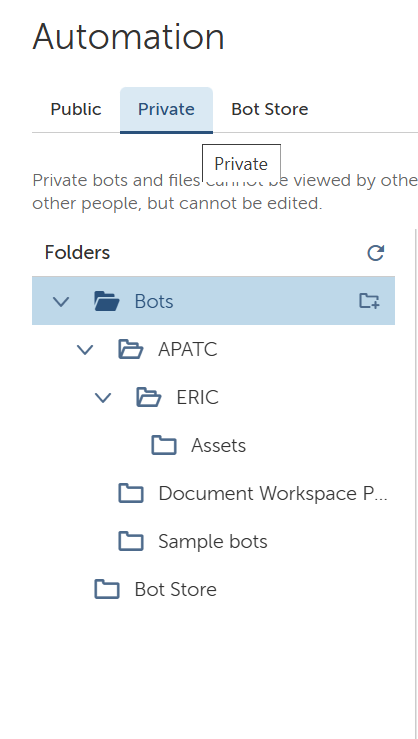Click the Sample bots folder icon
The image size is (418, 739).
(131, 542)
